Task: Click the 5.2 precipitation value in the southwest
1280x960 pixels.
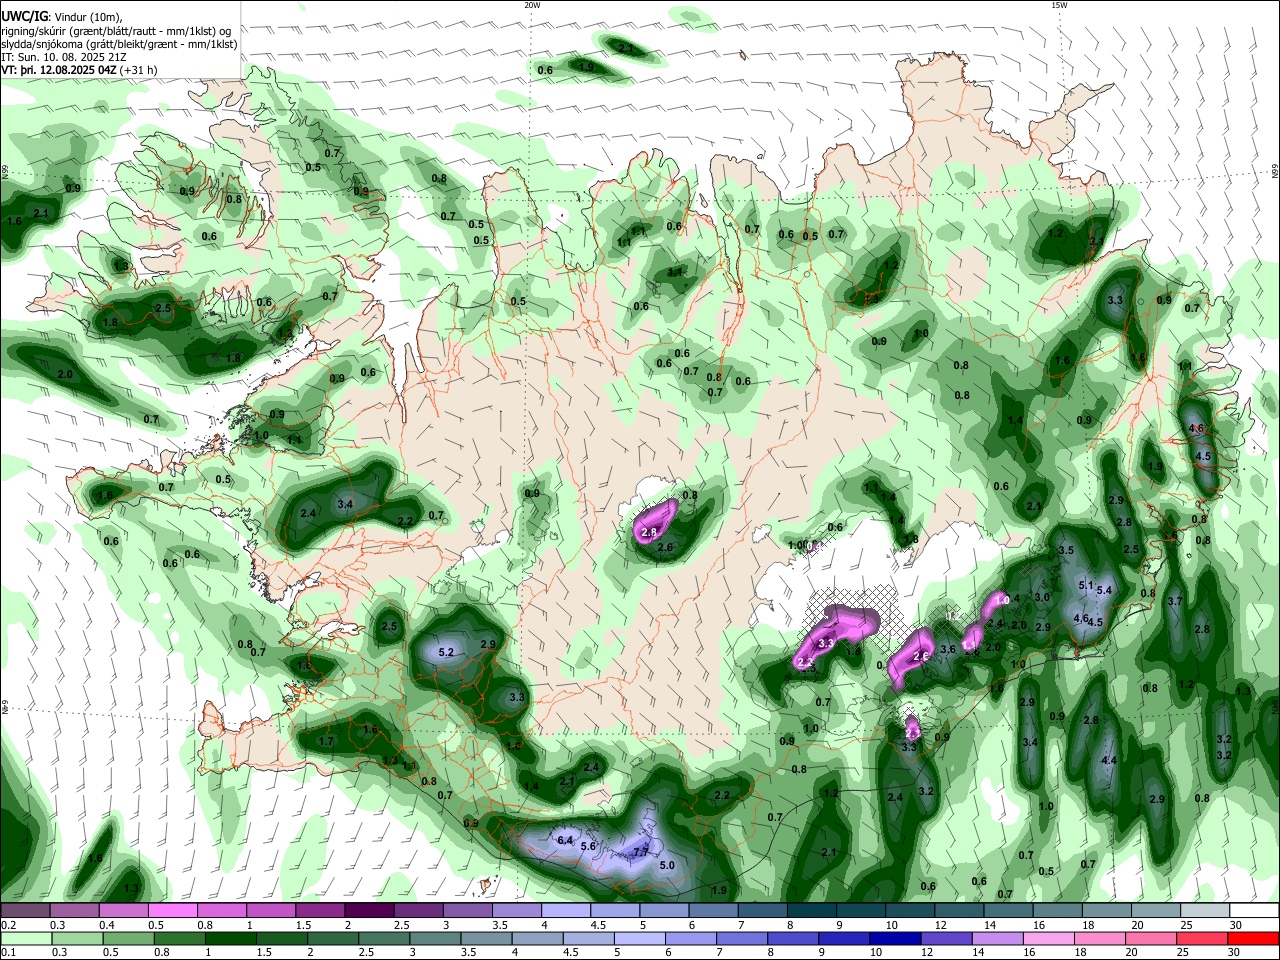Action: pyautogui.click(x=447, y=653)
